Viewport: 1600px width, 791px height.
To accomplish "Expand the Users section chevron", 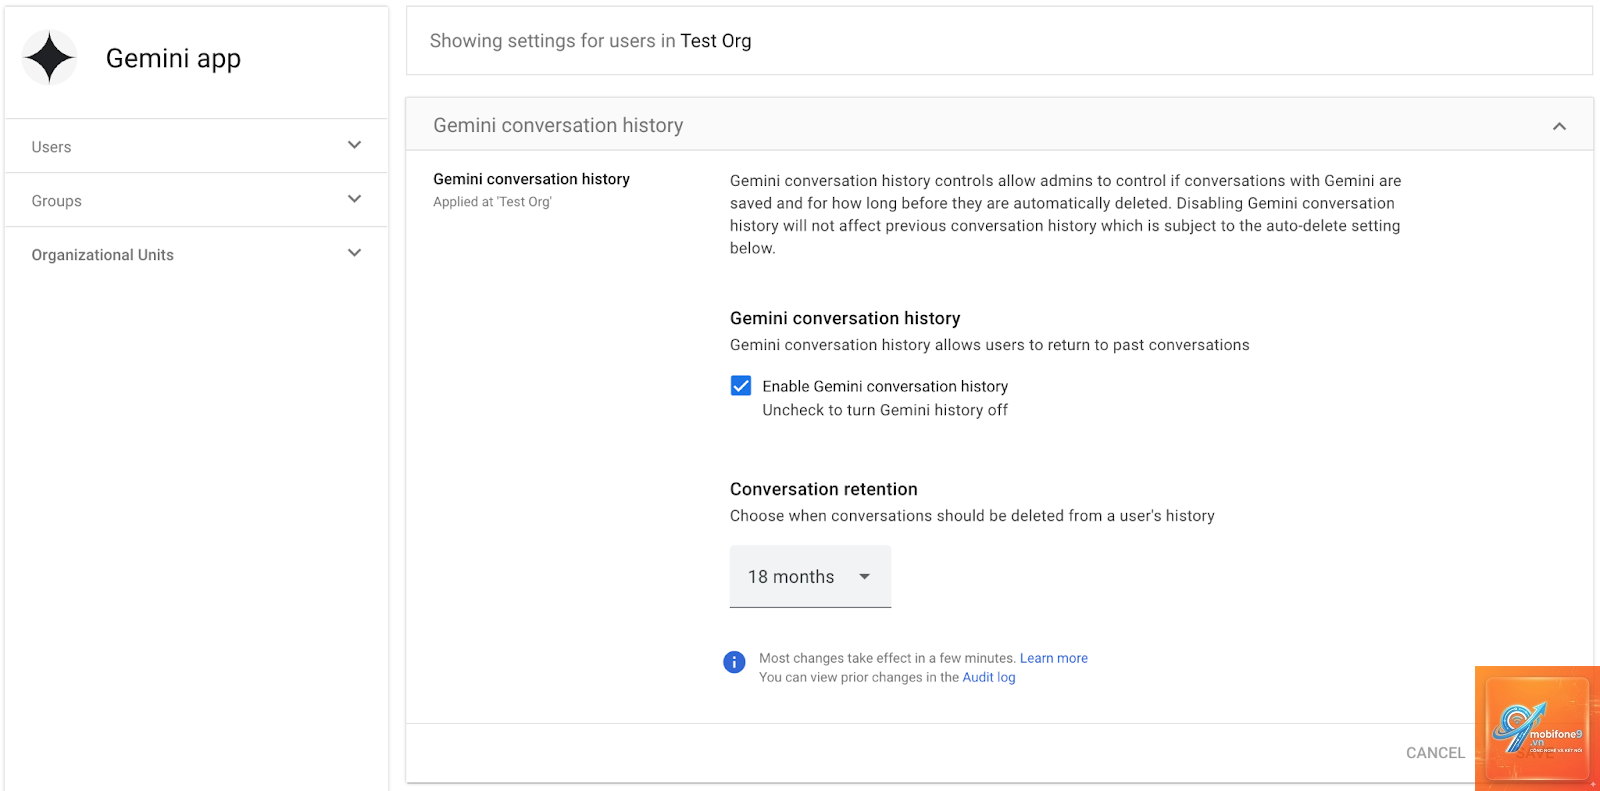I will click(x=354, y=145).
